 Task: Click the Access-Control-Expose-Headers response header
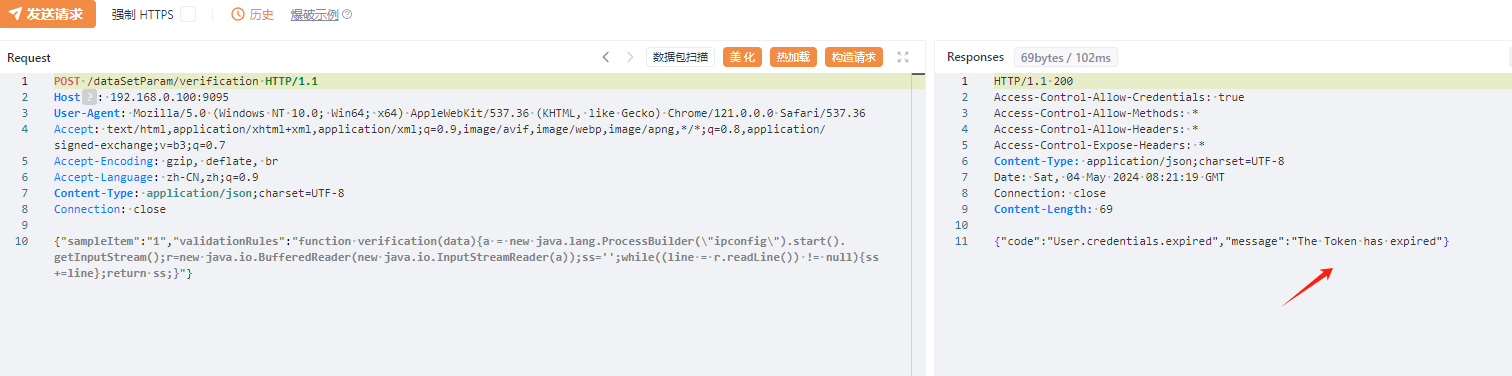tap(1099, 145)
